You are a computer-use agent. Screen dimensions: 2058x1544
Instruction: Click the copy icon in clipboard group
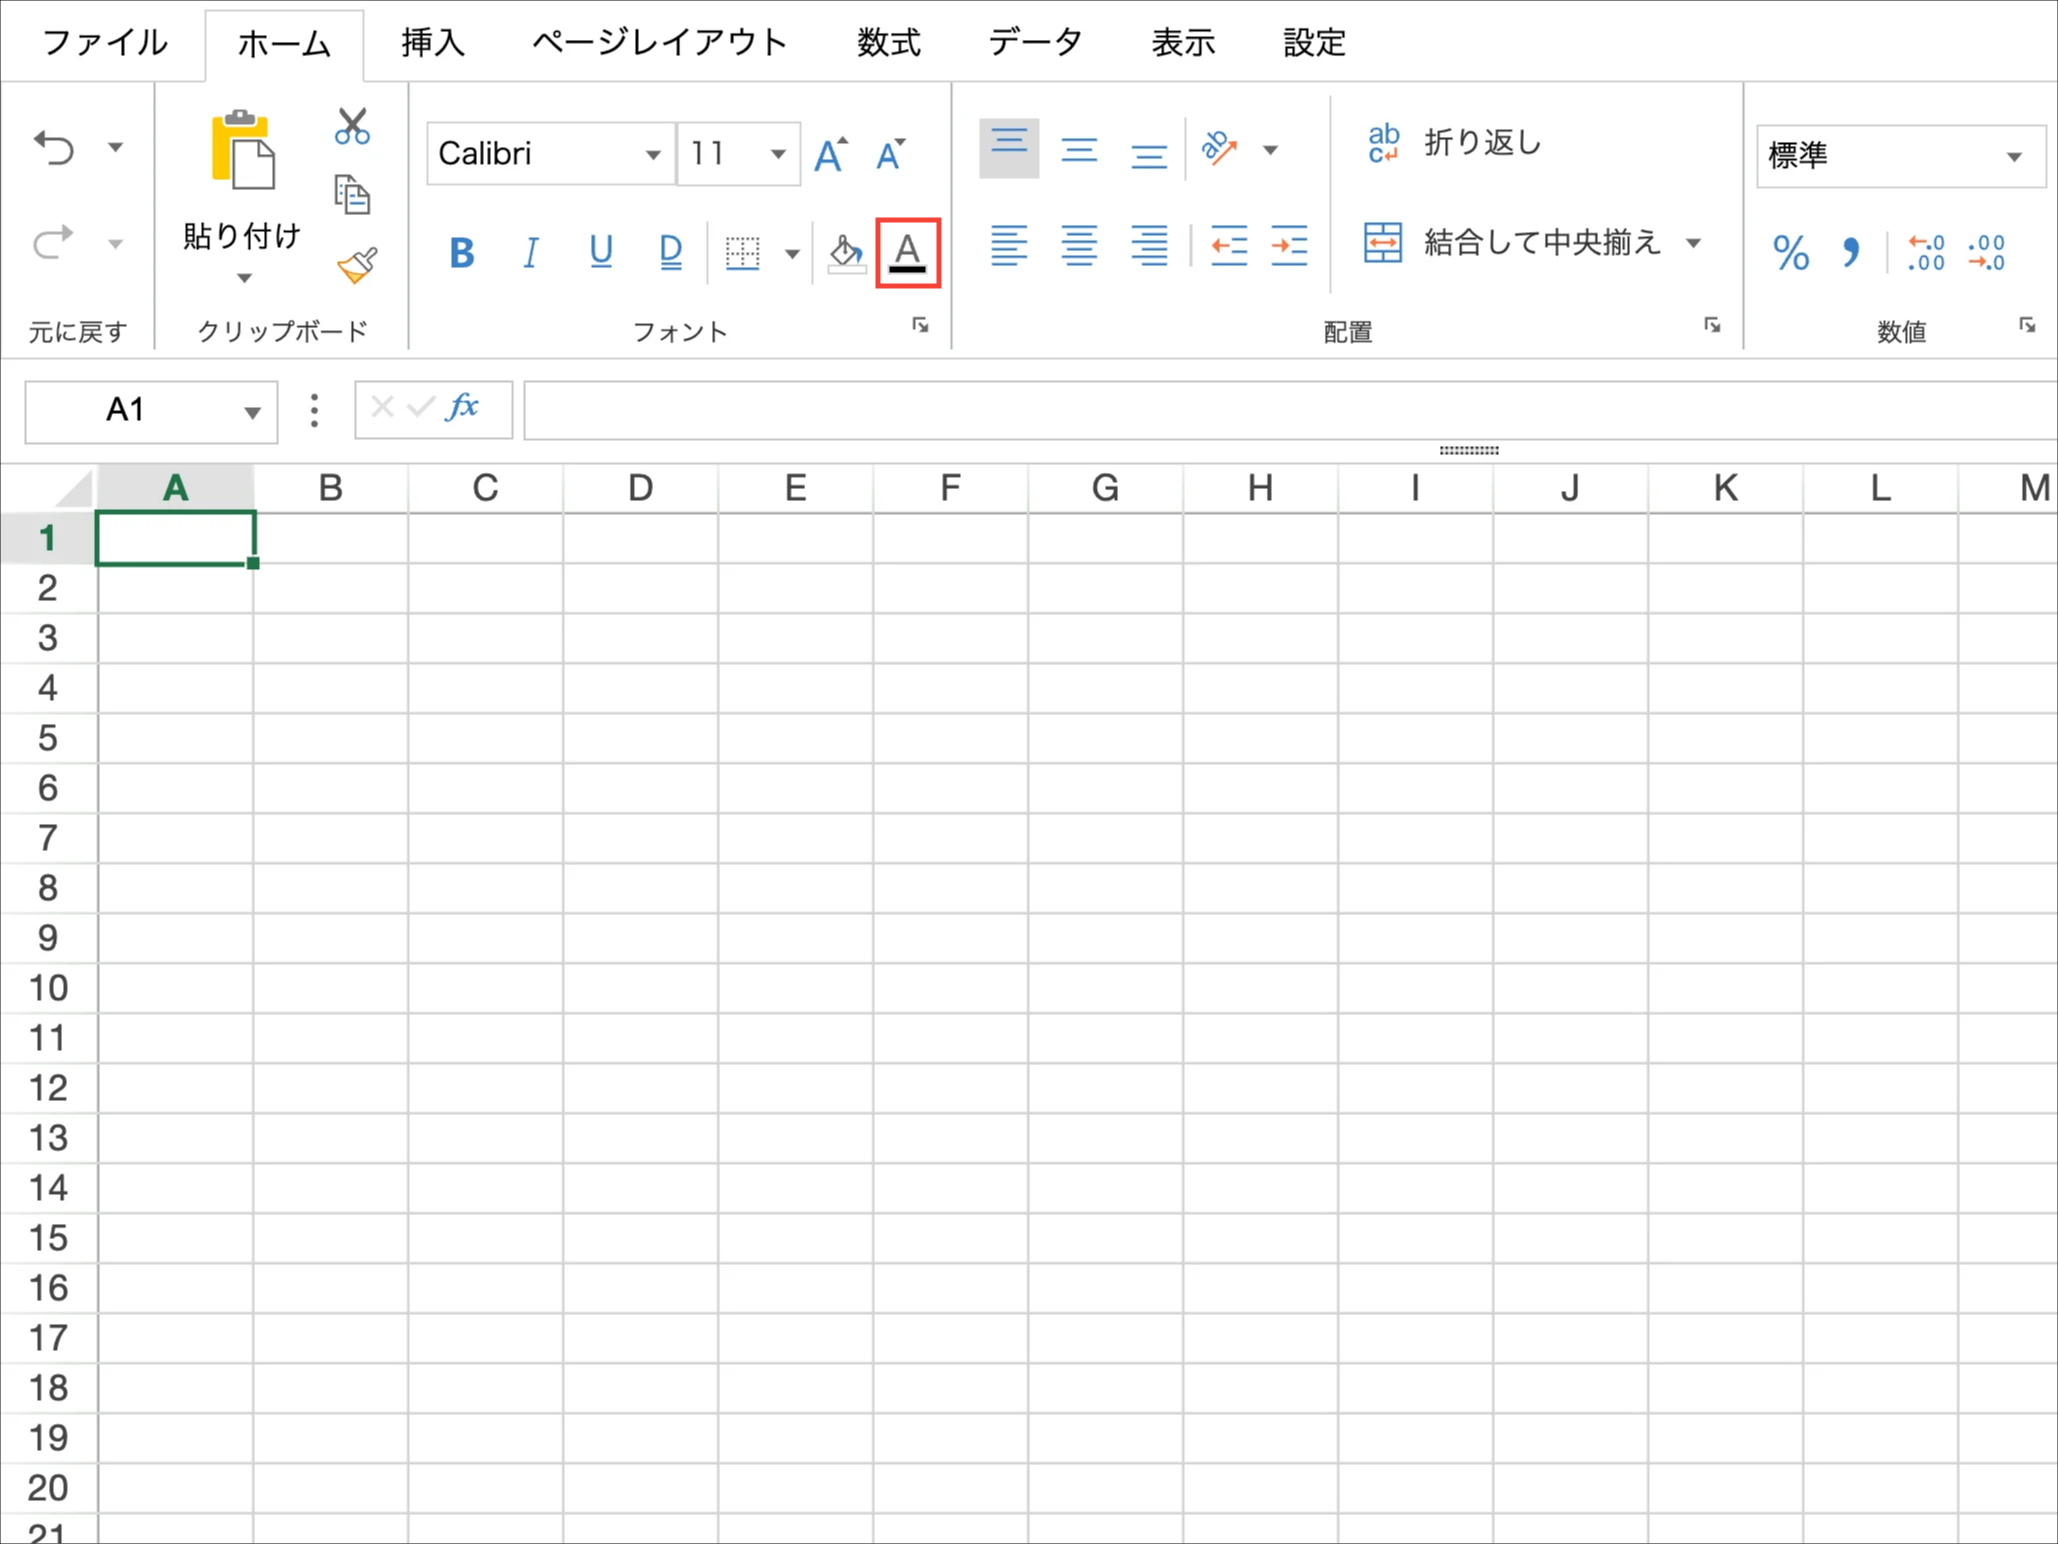(352, 195)
